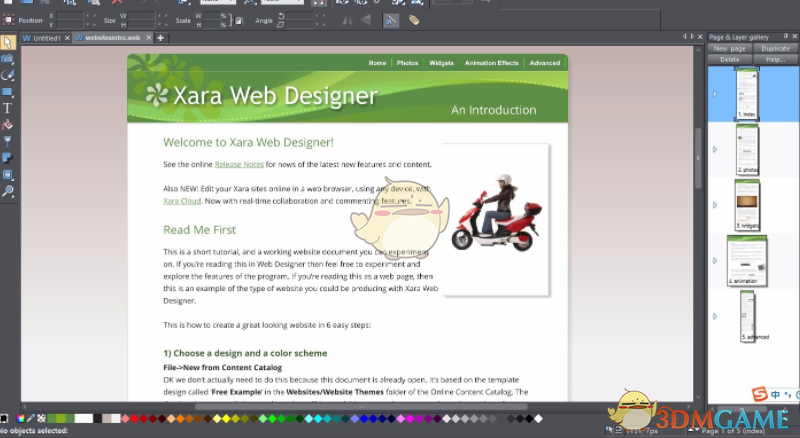Select the Photo tool
The image size is (800, 438).
point(8,59)
